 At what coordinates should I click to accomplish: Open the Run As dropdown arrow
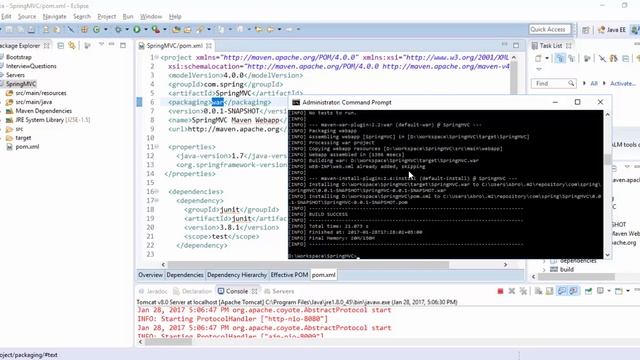tap(145, 29)
